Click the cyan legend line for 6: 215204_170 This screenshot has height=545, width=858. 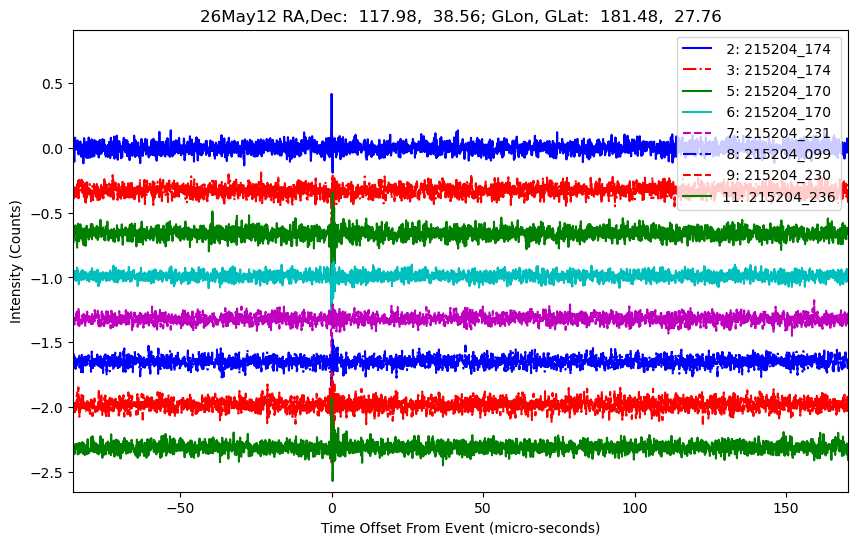(697, 112)
